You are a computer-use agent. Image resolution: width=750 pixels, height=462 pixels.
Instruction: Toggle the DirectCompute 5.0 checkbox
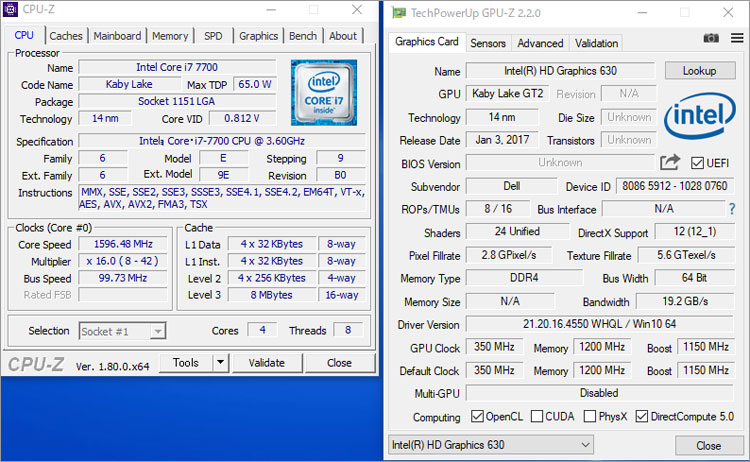(x=642, y=416)
